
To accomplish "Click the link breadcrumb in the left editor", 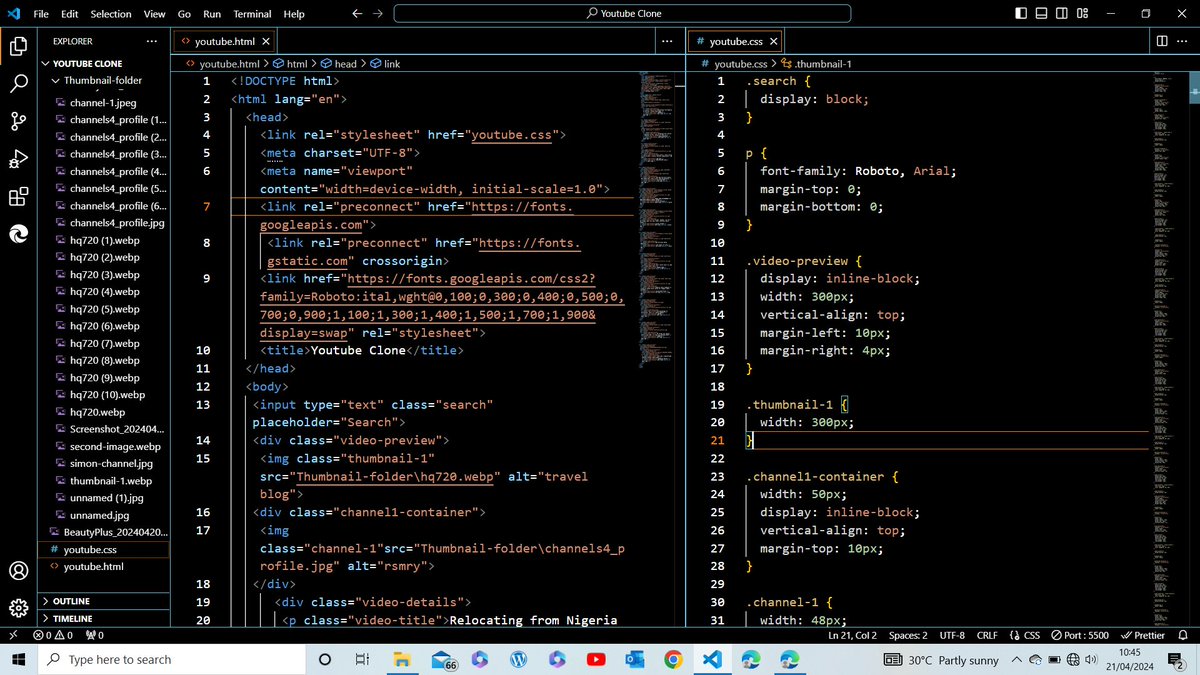I will [385, 63].
